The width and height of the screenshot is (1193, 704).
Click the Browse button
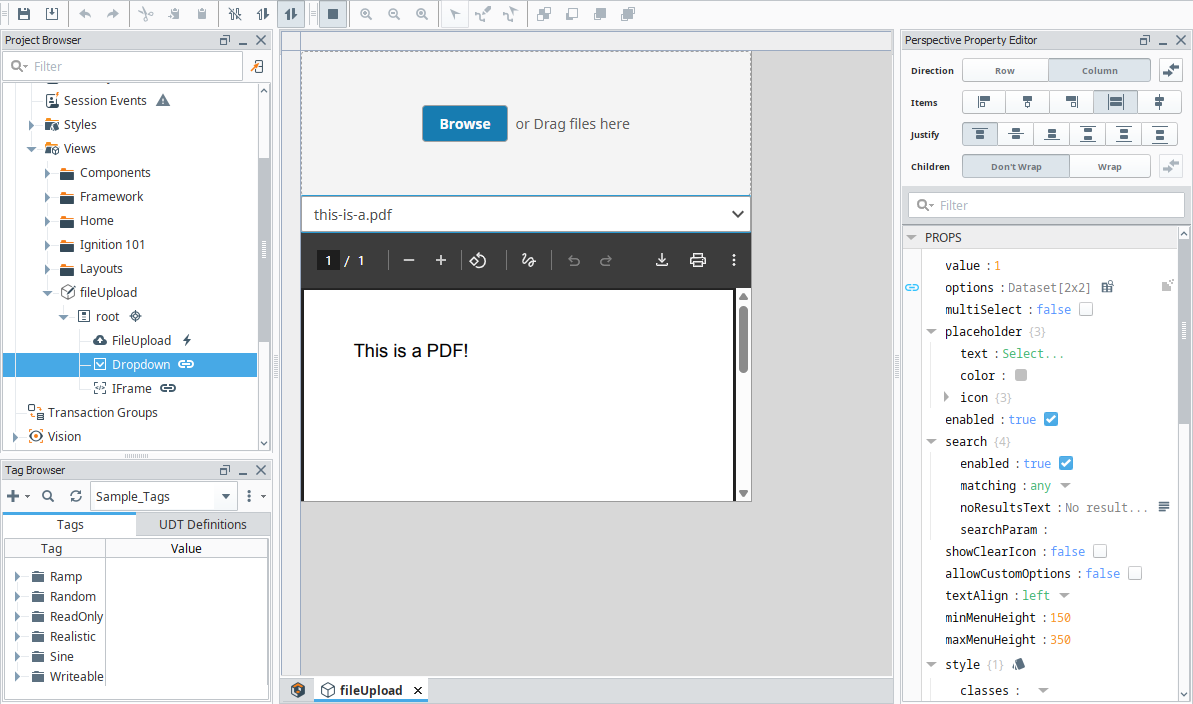tap(464, 124)
